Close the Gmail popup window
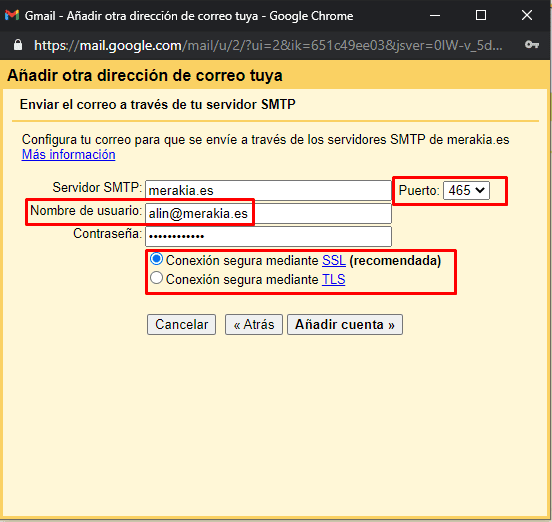Image resolution: width=552 pixels, height=522 pixels. pos(527,15)
